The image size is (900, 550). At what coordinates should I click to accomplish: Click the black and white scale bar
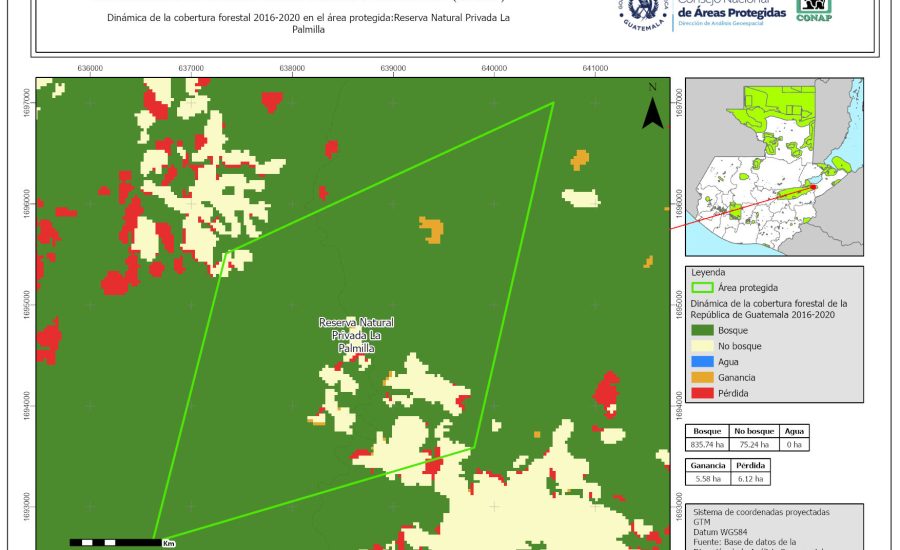pyautogui.click(x=115, y=542)
